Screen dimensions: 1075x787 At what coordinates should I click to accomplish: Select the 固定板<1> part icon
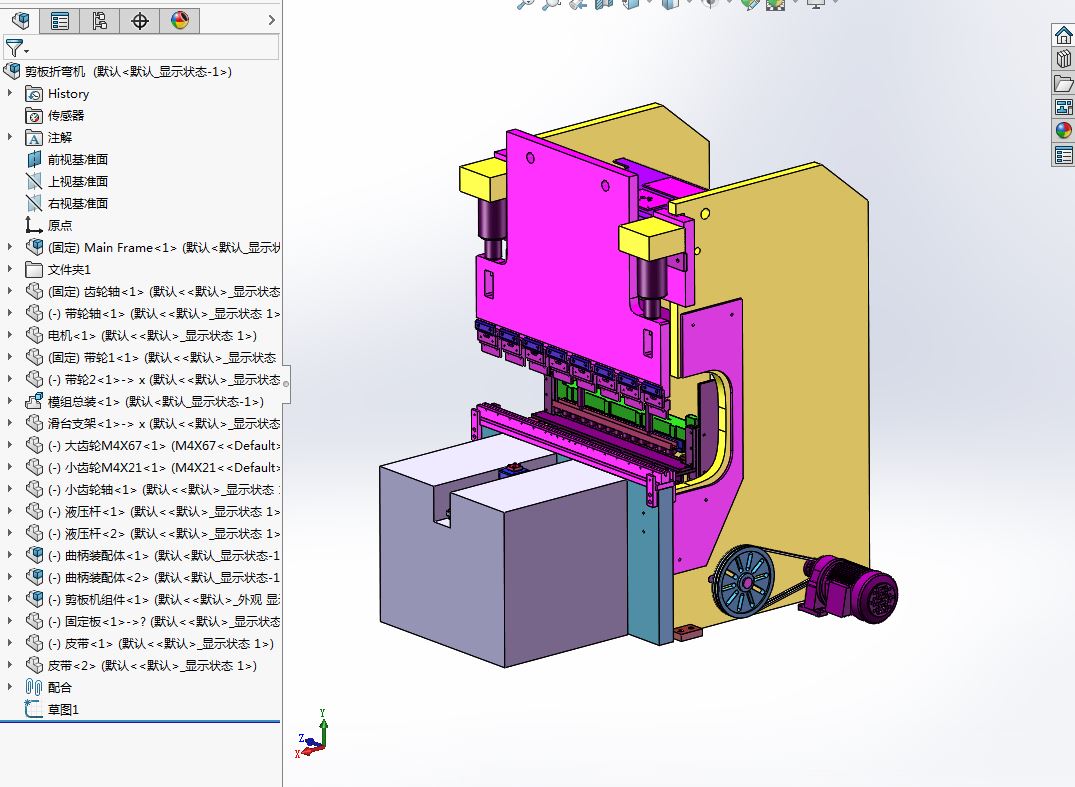34,621
